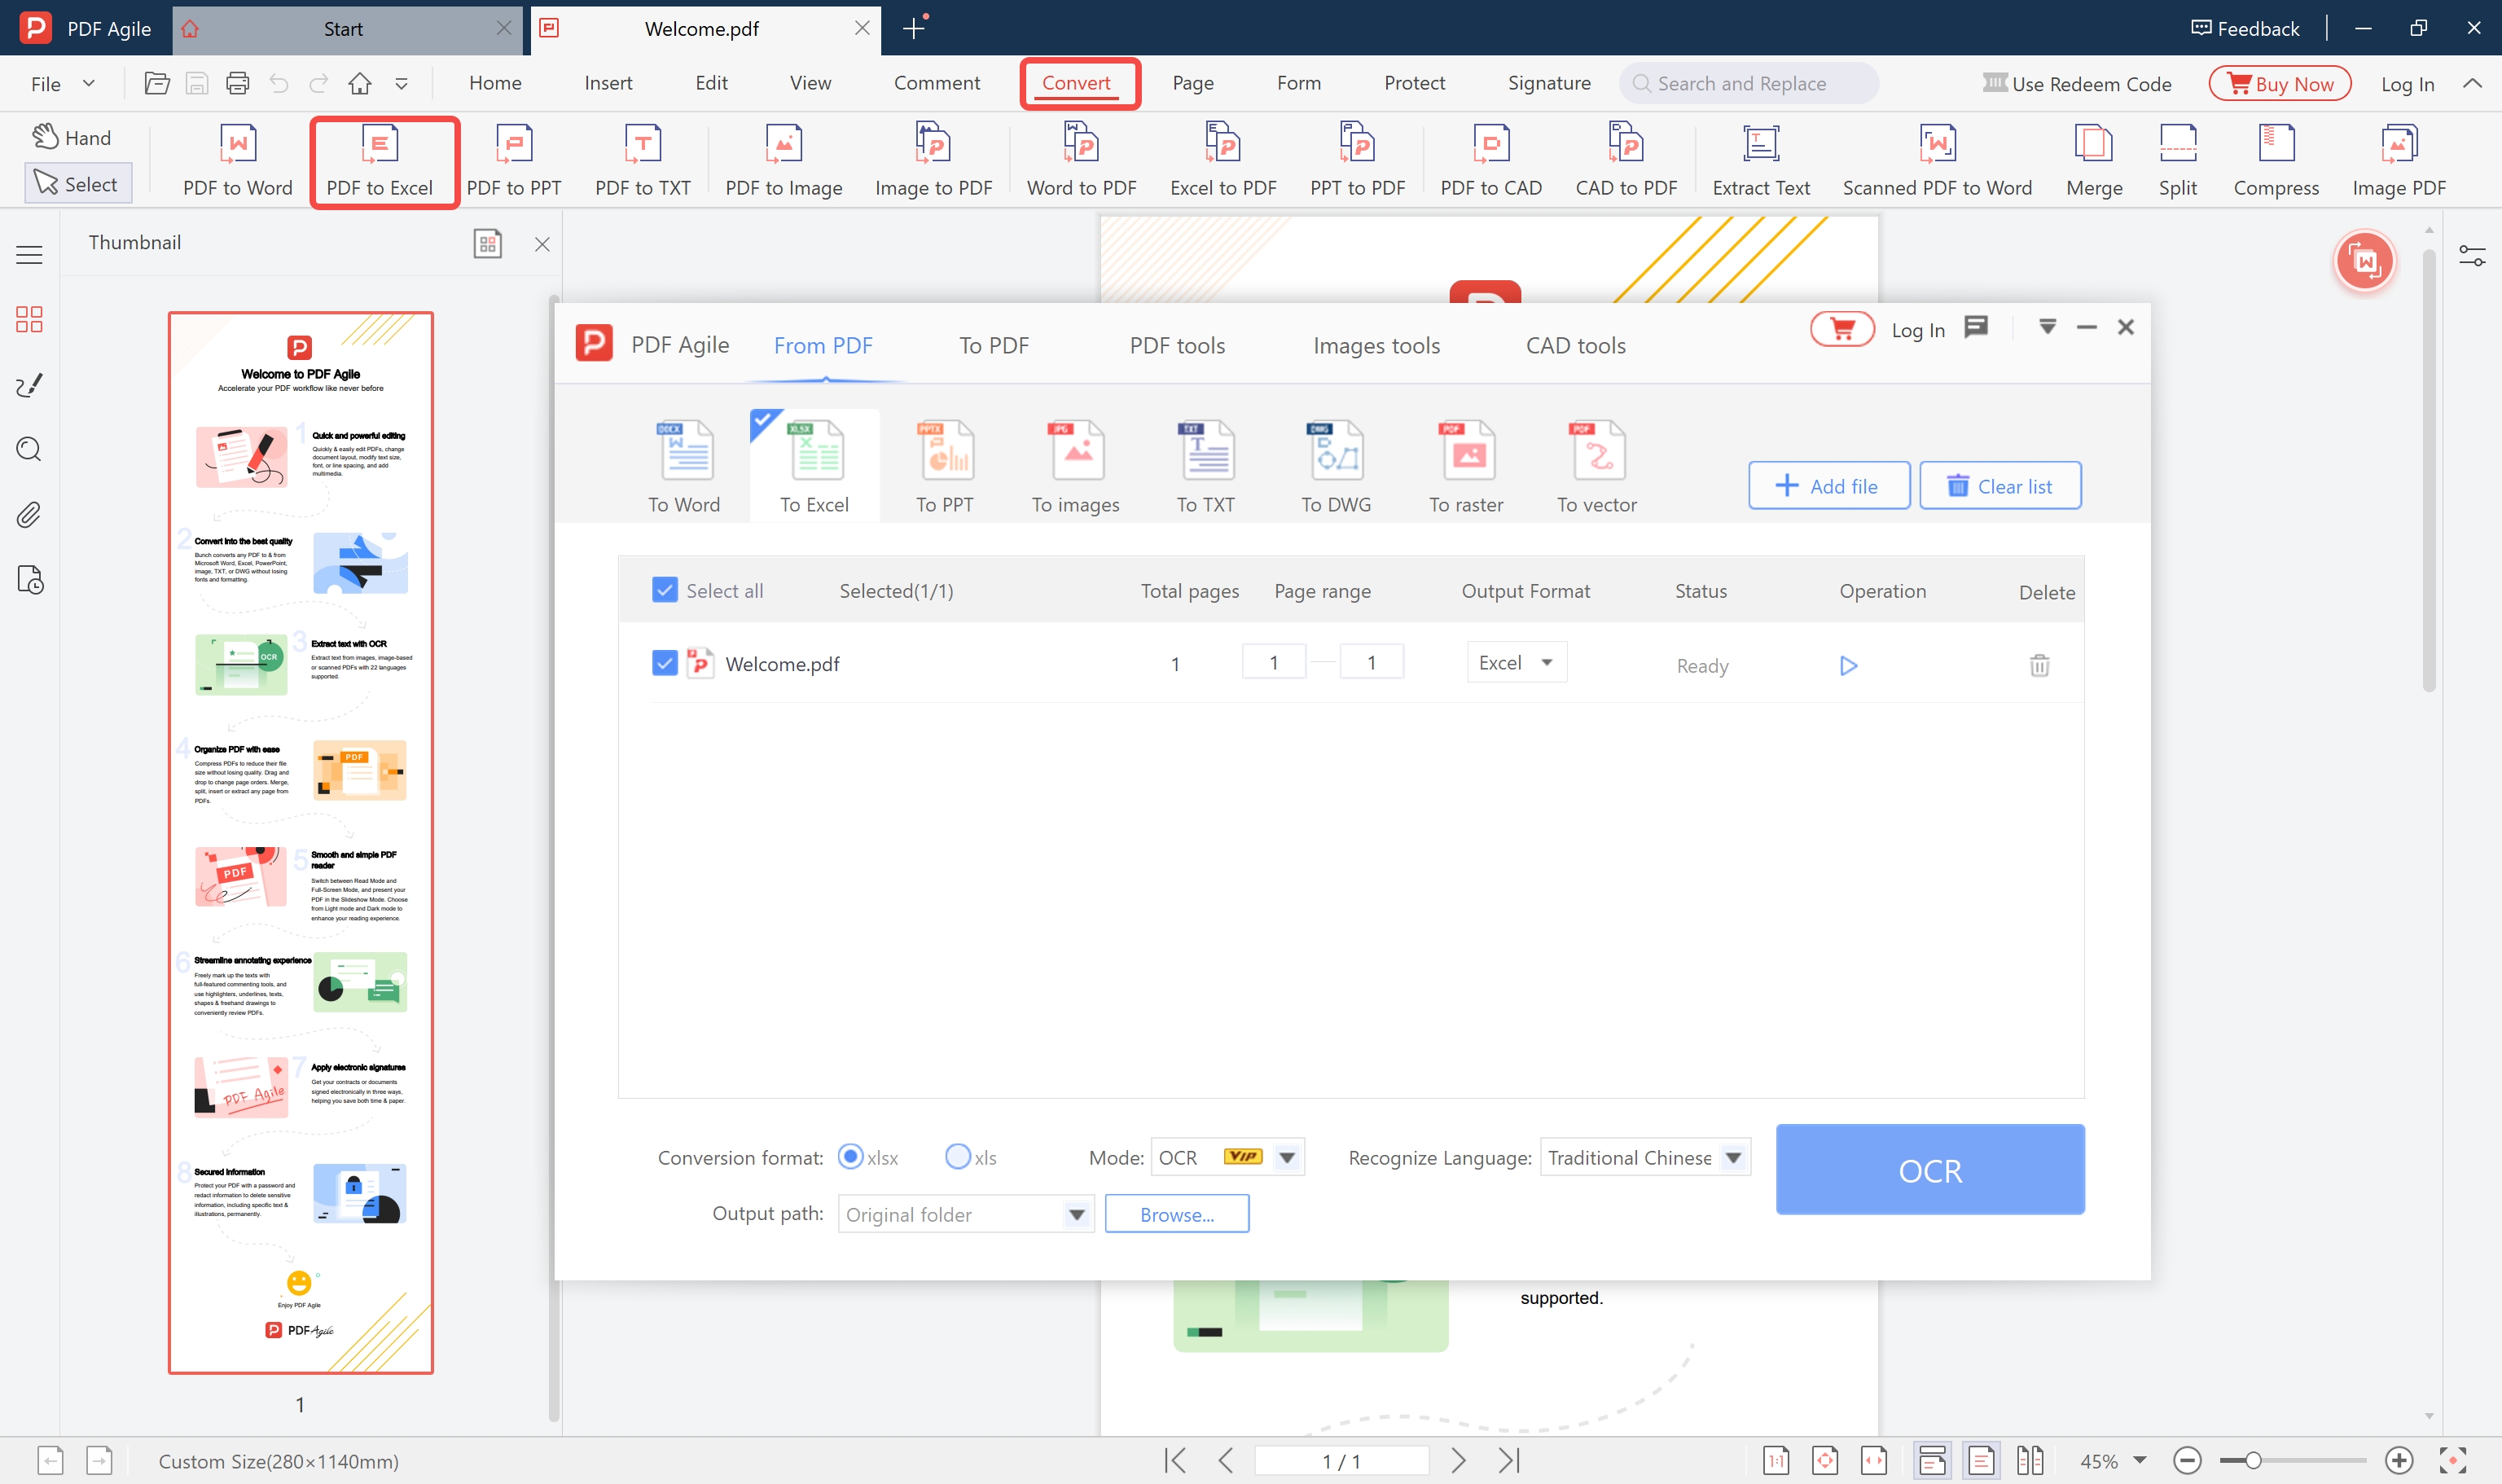Switch to the Home ribbon tab
The height and width of the screenshot is (1484, 2502).
click(495, 83)
